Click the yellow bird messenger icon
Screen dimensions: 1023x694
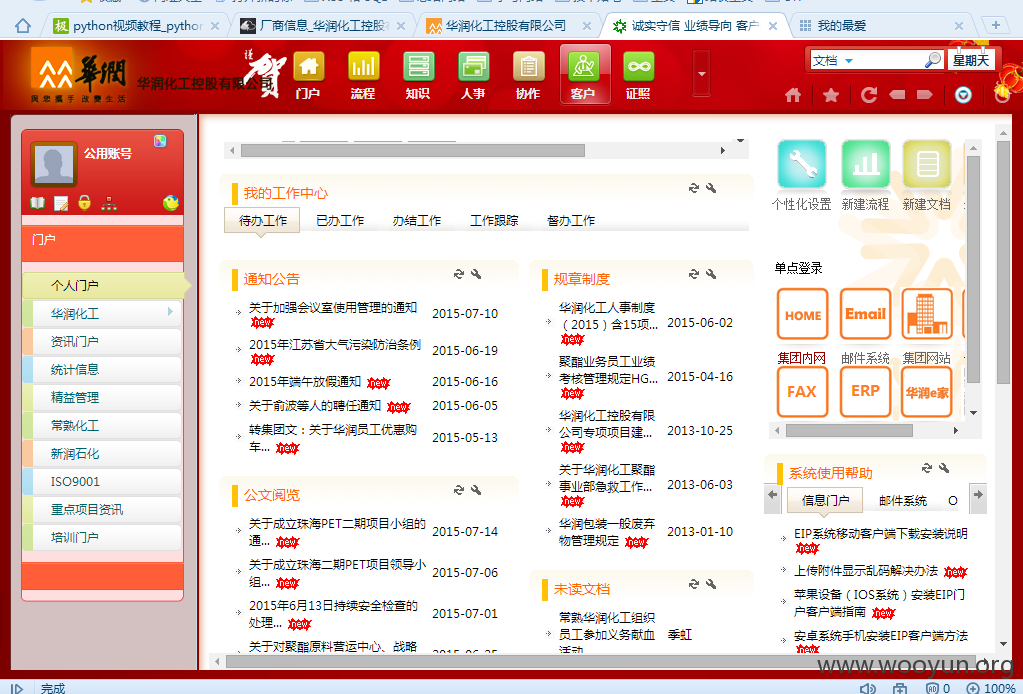(171, 203)
